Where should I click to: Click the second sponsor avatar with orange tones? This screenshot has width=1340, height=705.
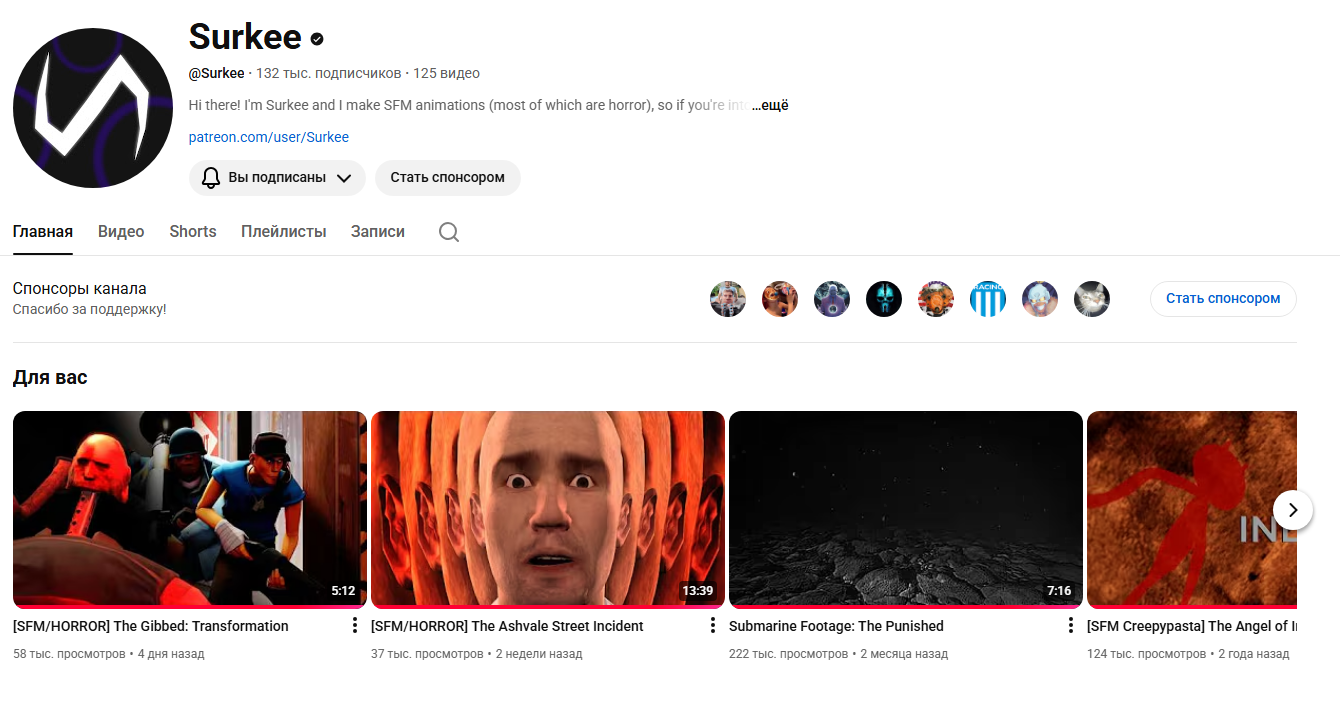click(780, 299)
